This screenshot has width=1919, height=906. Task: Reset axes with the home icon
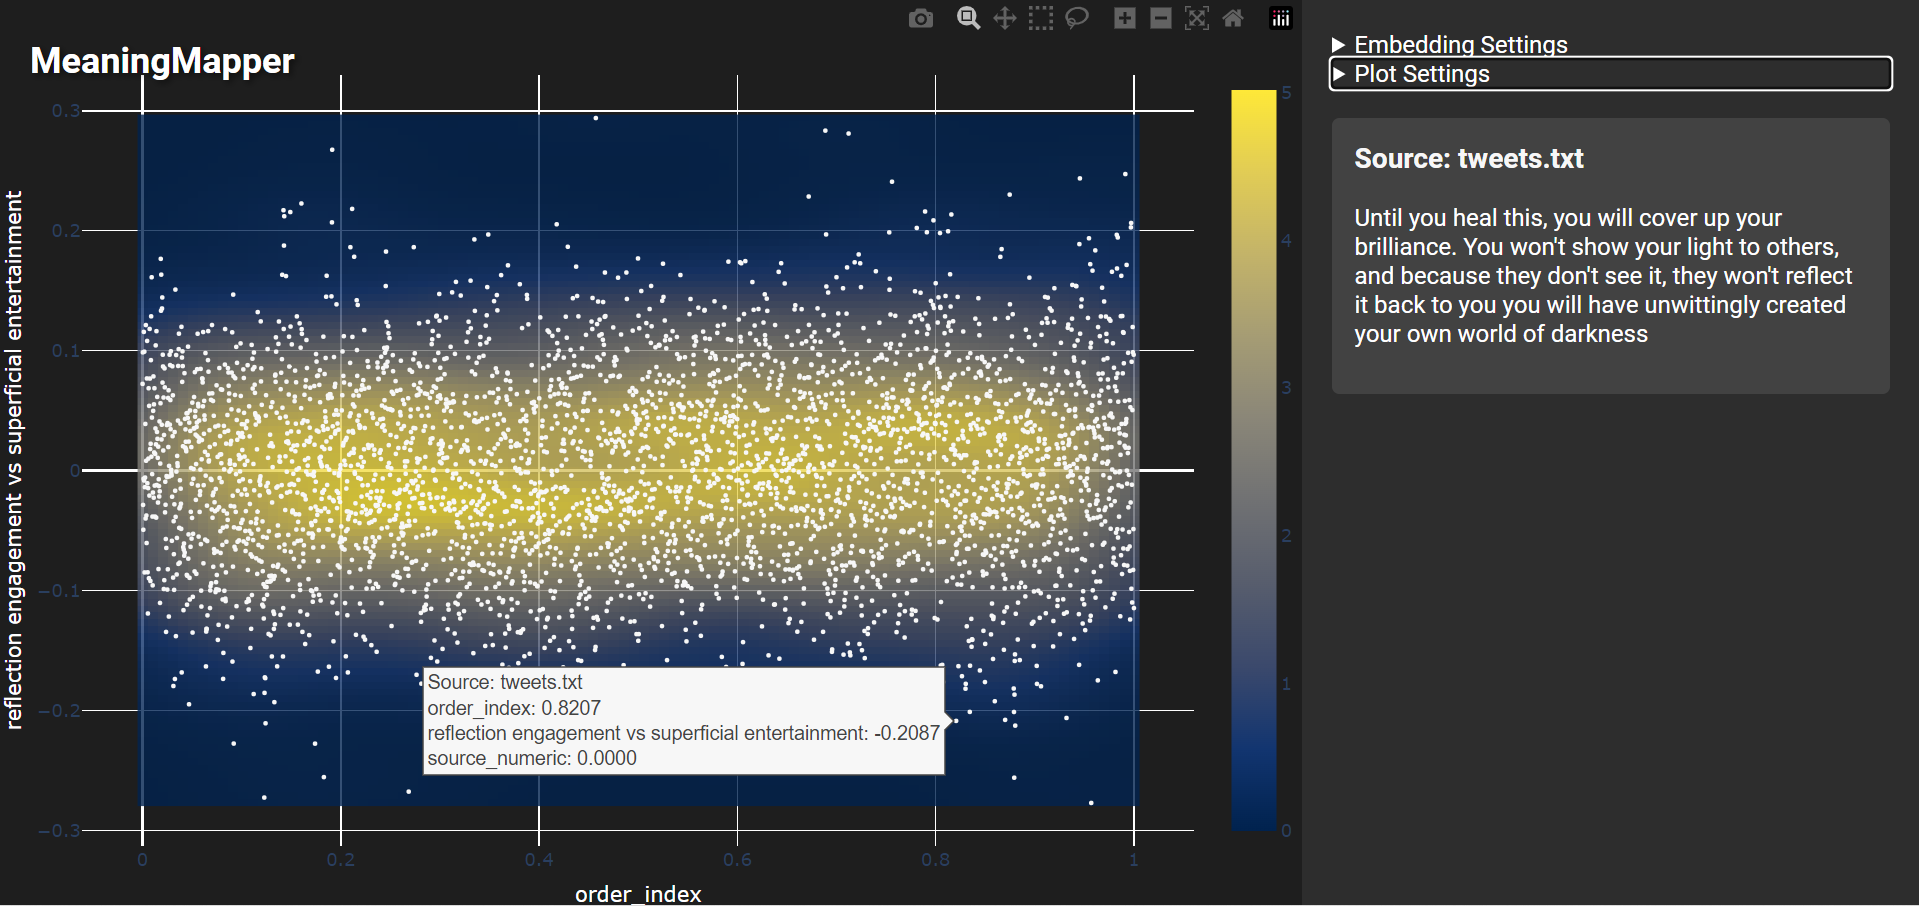[1233, 18]
